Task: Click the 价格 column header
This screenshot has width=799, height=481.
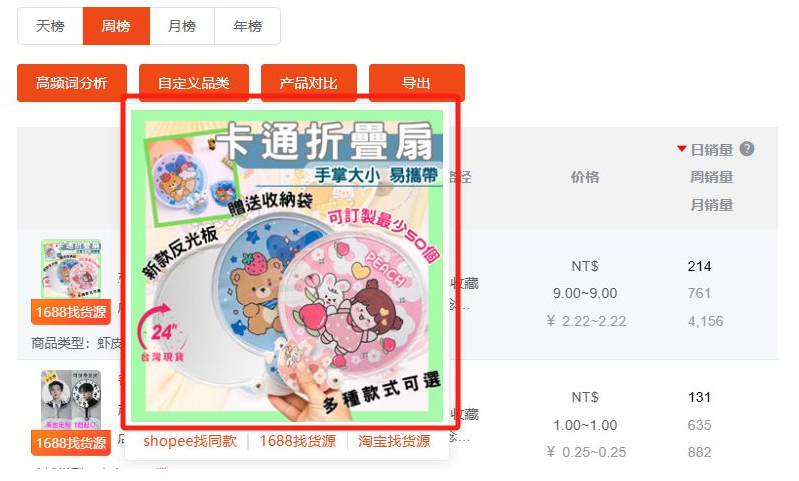Action: (584, 177)
